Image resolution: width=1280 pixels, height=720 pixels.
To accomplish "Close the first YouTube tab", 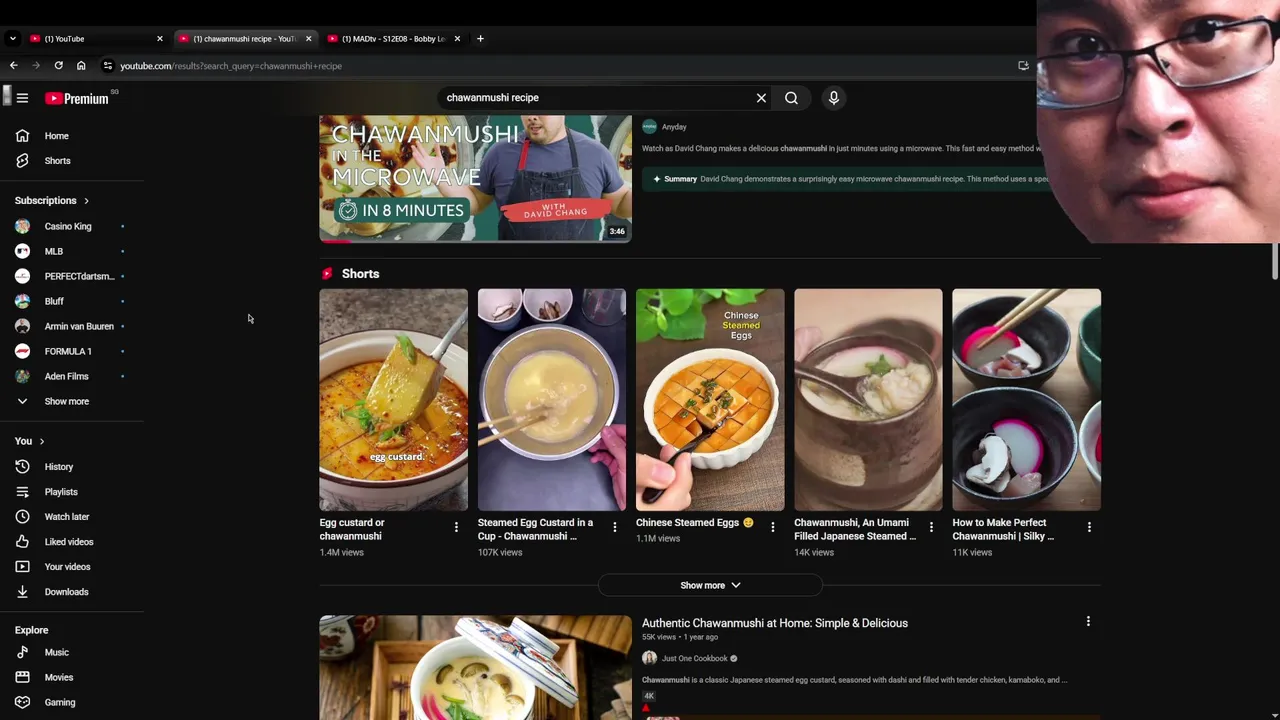I will click(x=159, y=39).
